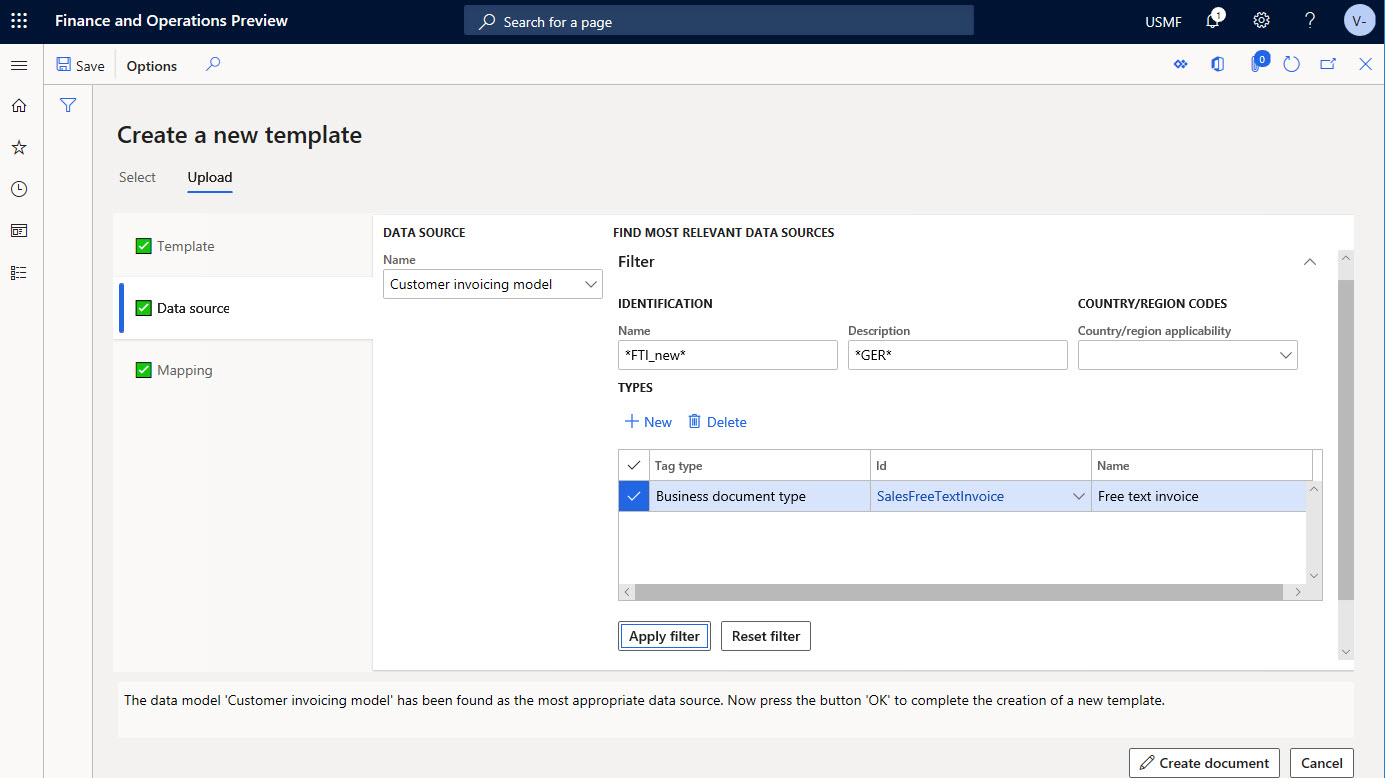Switch to the Select tab
Screen dimensions: 1385x778
[x=137, y=177]
